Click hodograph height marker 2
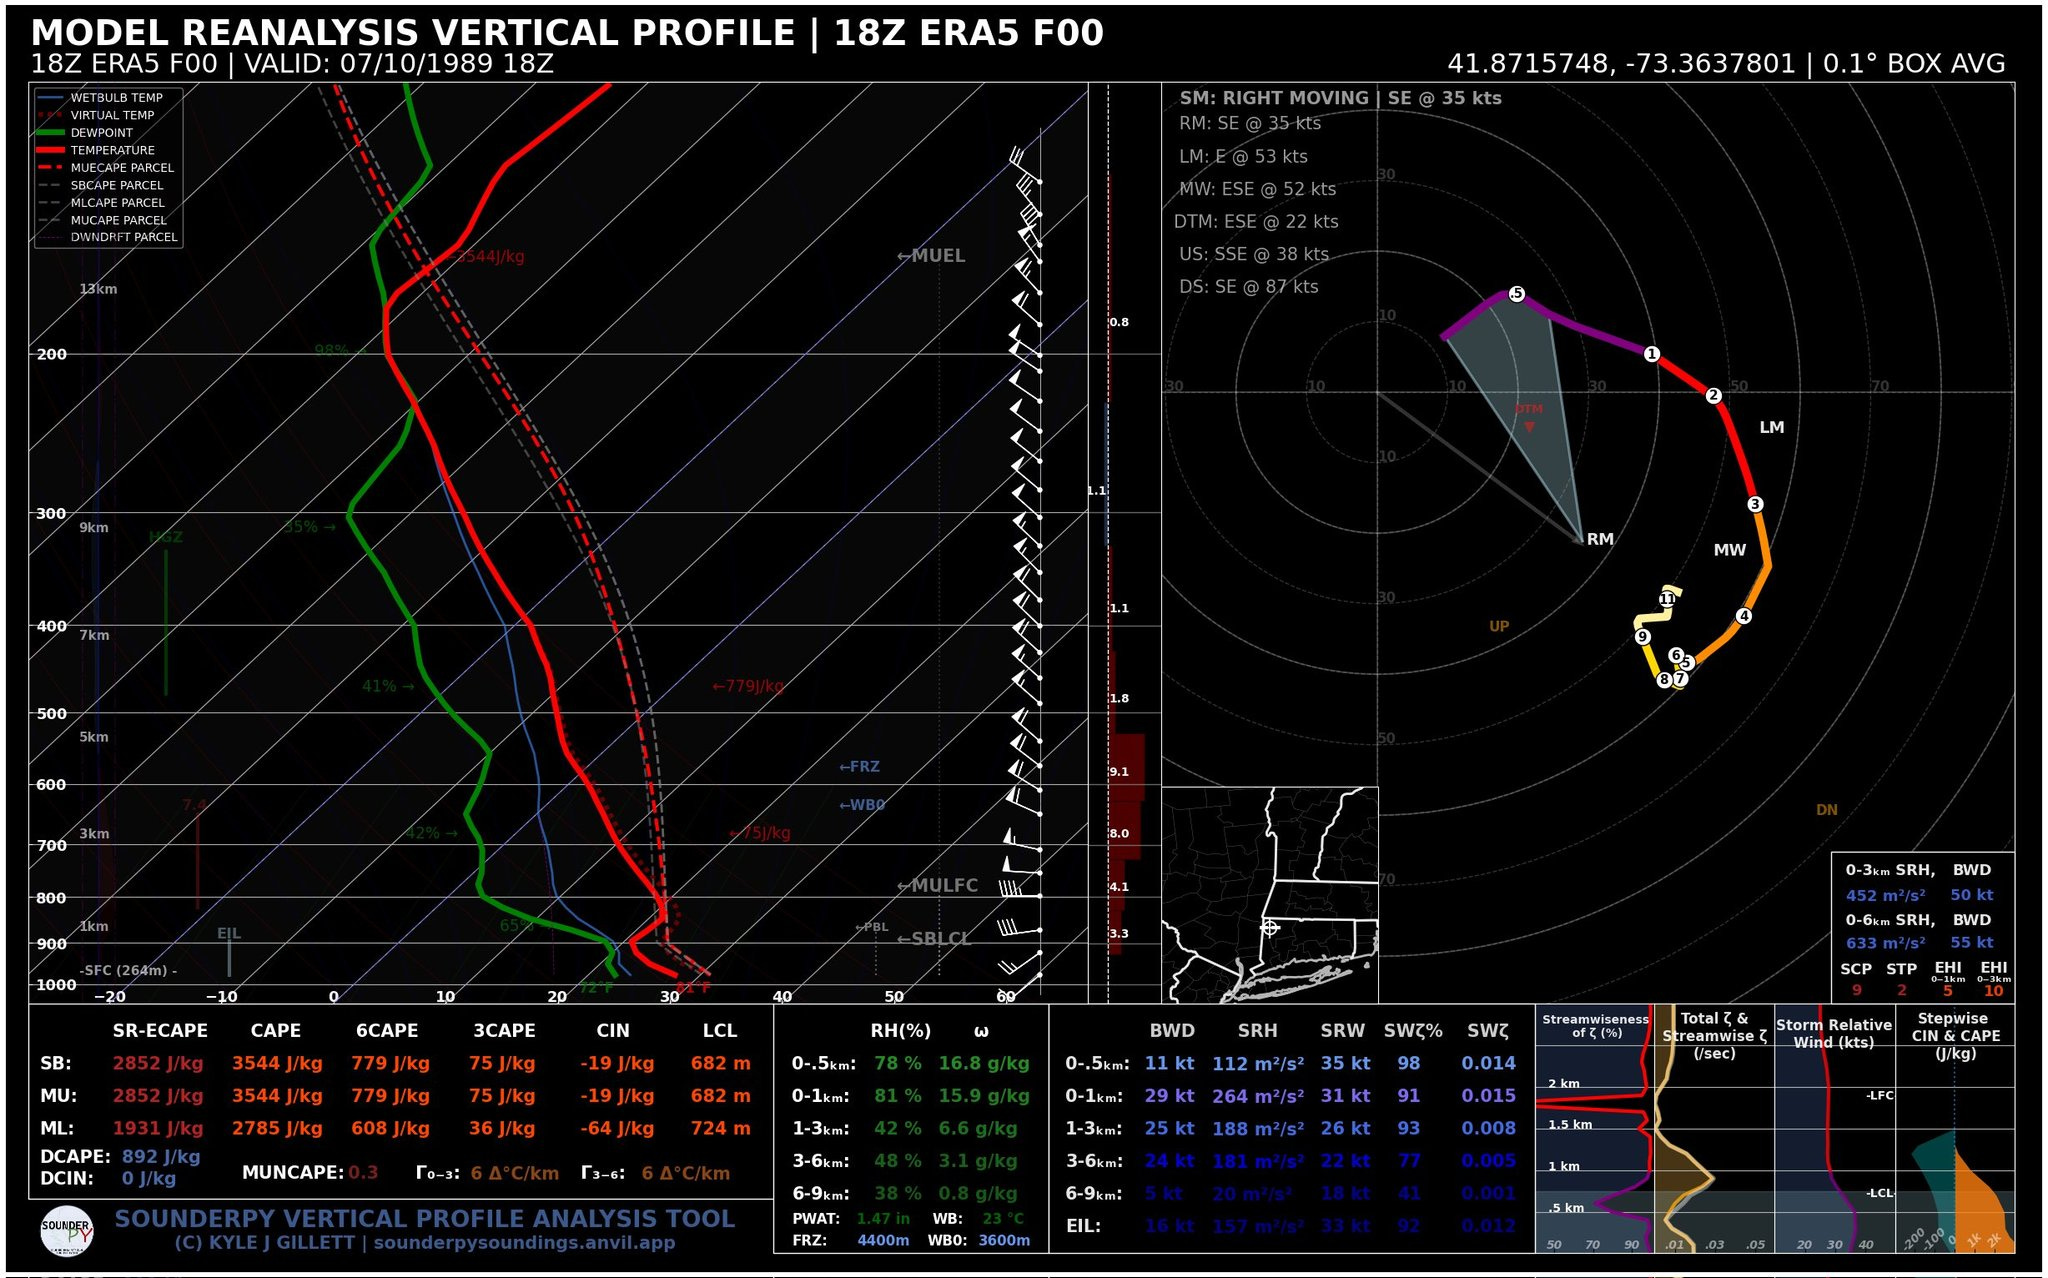 tap(1713, 395)
